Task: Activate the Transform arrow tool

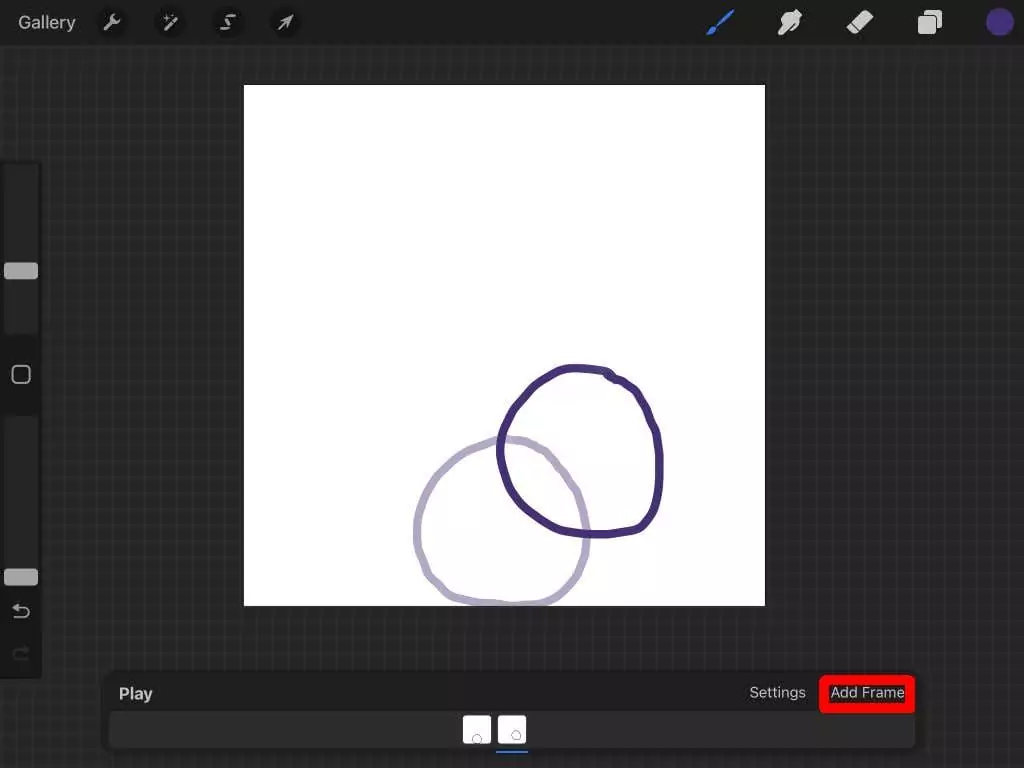Action: pyautogui.click(x=286, y=22)
